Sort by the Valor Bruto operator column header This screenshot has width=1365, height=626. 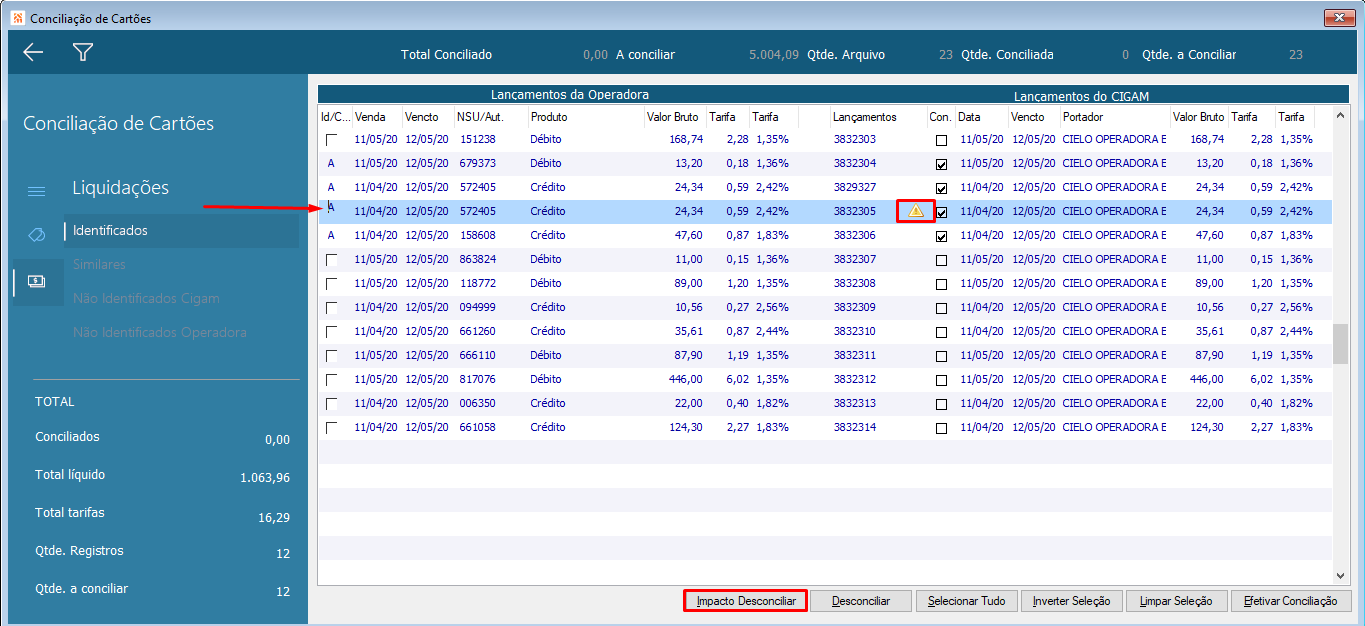click(673, 117)
